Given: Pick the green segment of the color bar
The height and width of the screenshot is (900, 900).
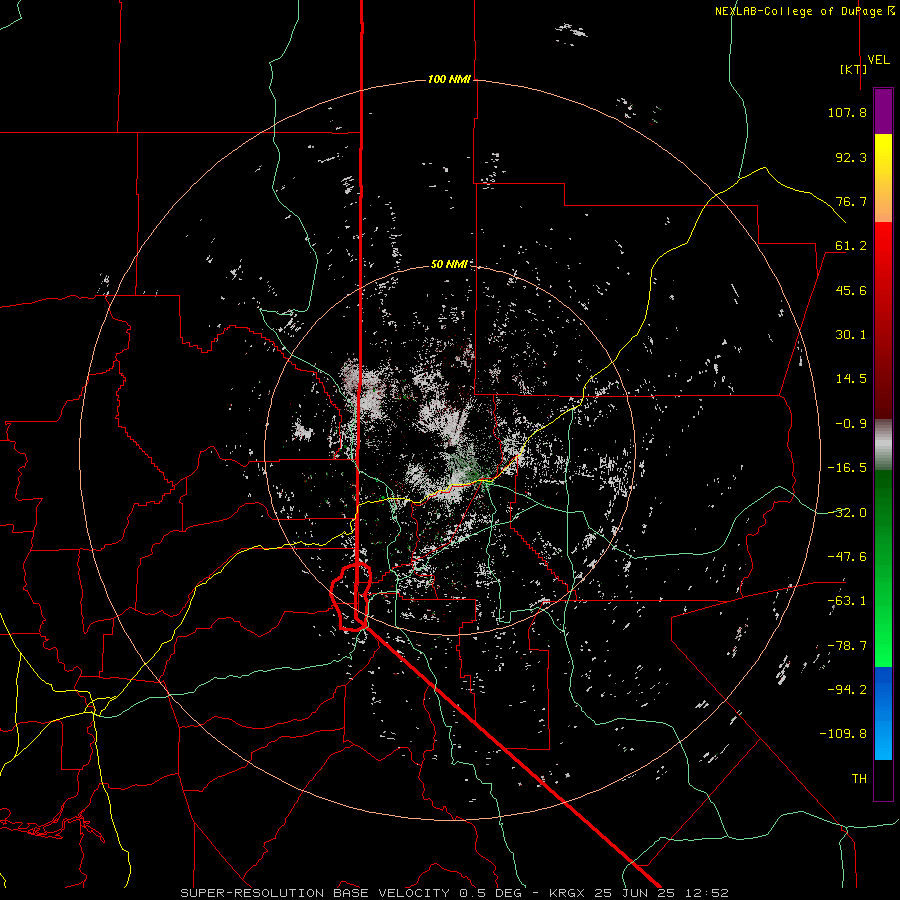Looking at the screenshot, I should (883, 568).
